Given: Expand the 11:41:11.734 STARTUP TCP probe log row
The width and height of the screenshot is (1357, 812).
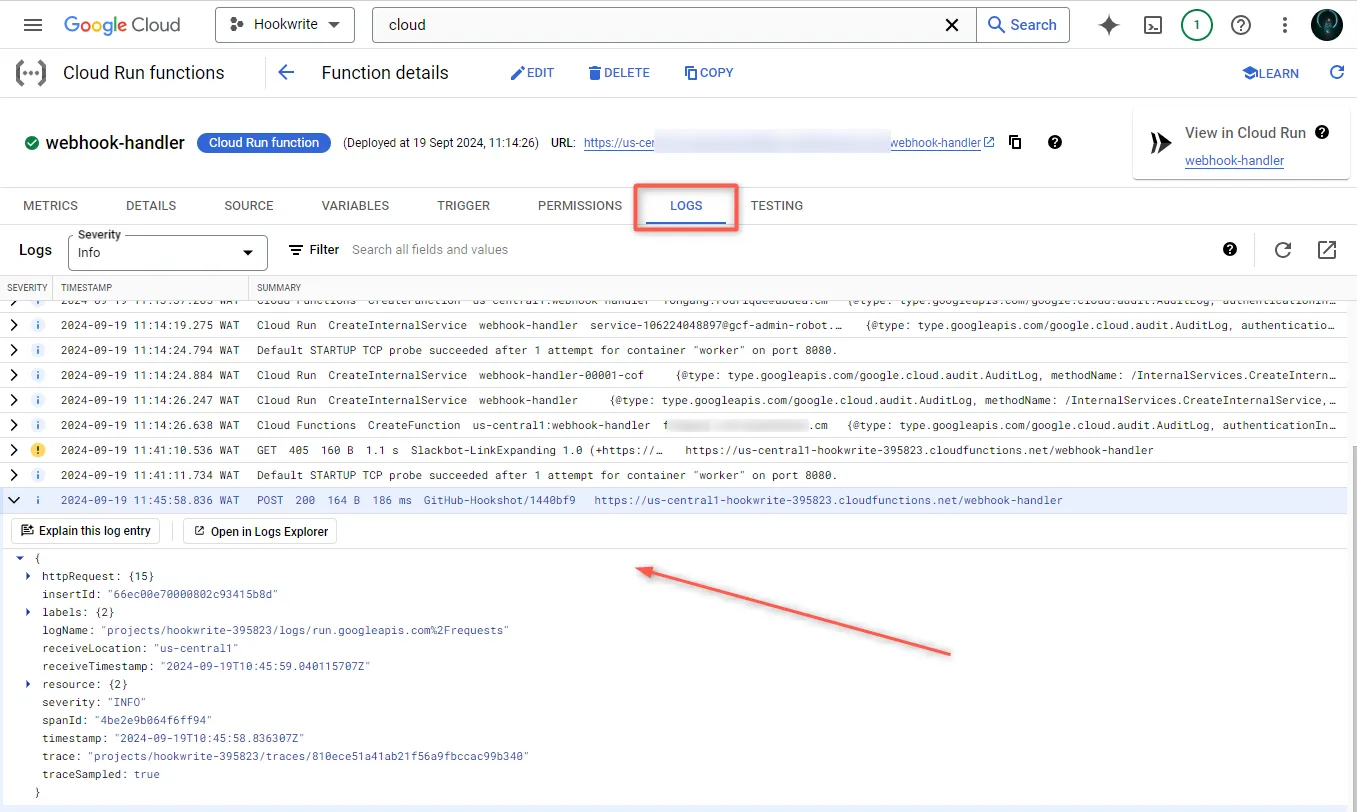Looking at the screenshot, I should tap(14, 475).
